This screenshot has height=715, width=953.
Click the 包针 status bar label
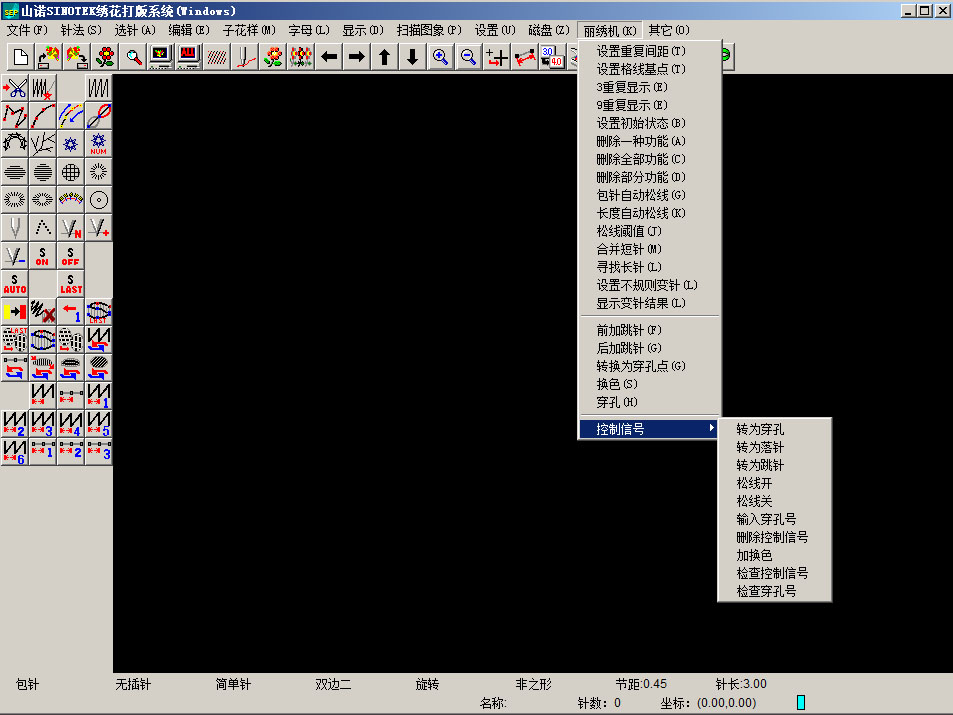click(28, 685)
